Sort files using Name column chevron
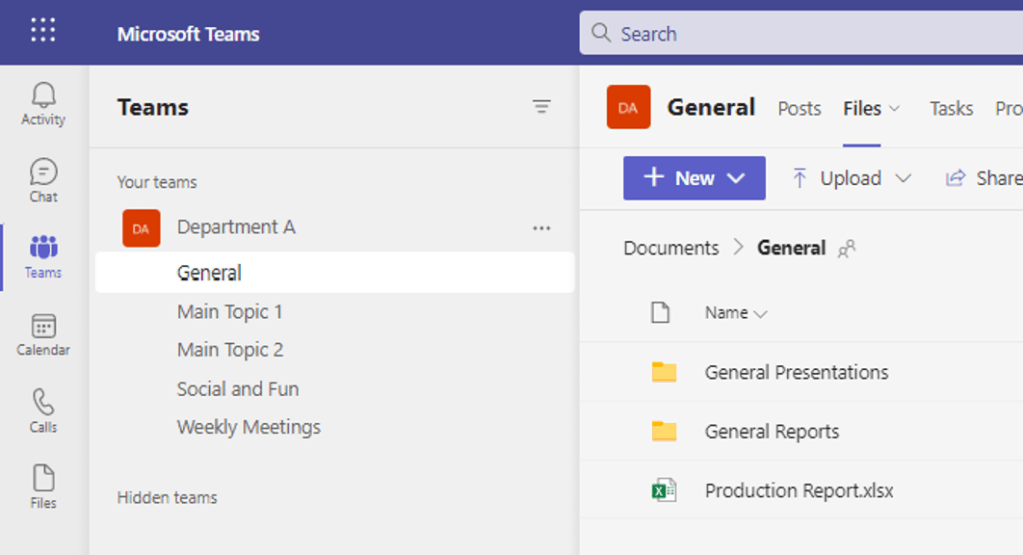Viewport: 1023px width, 555px height. point(760,314)
